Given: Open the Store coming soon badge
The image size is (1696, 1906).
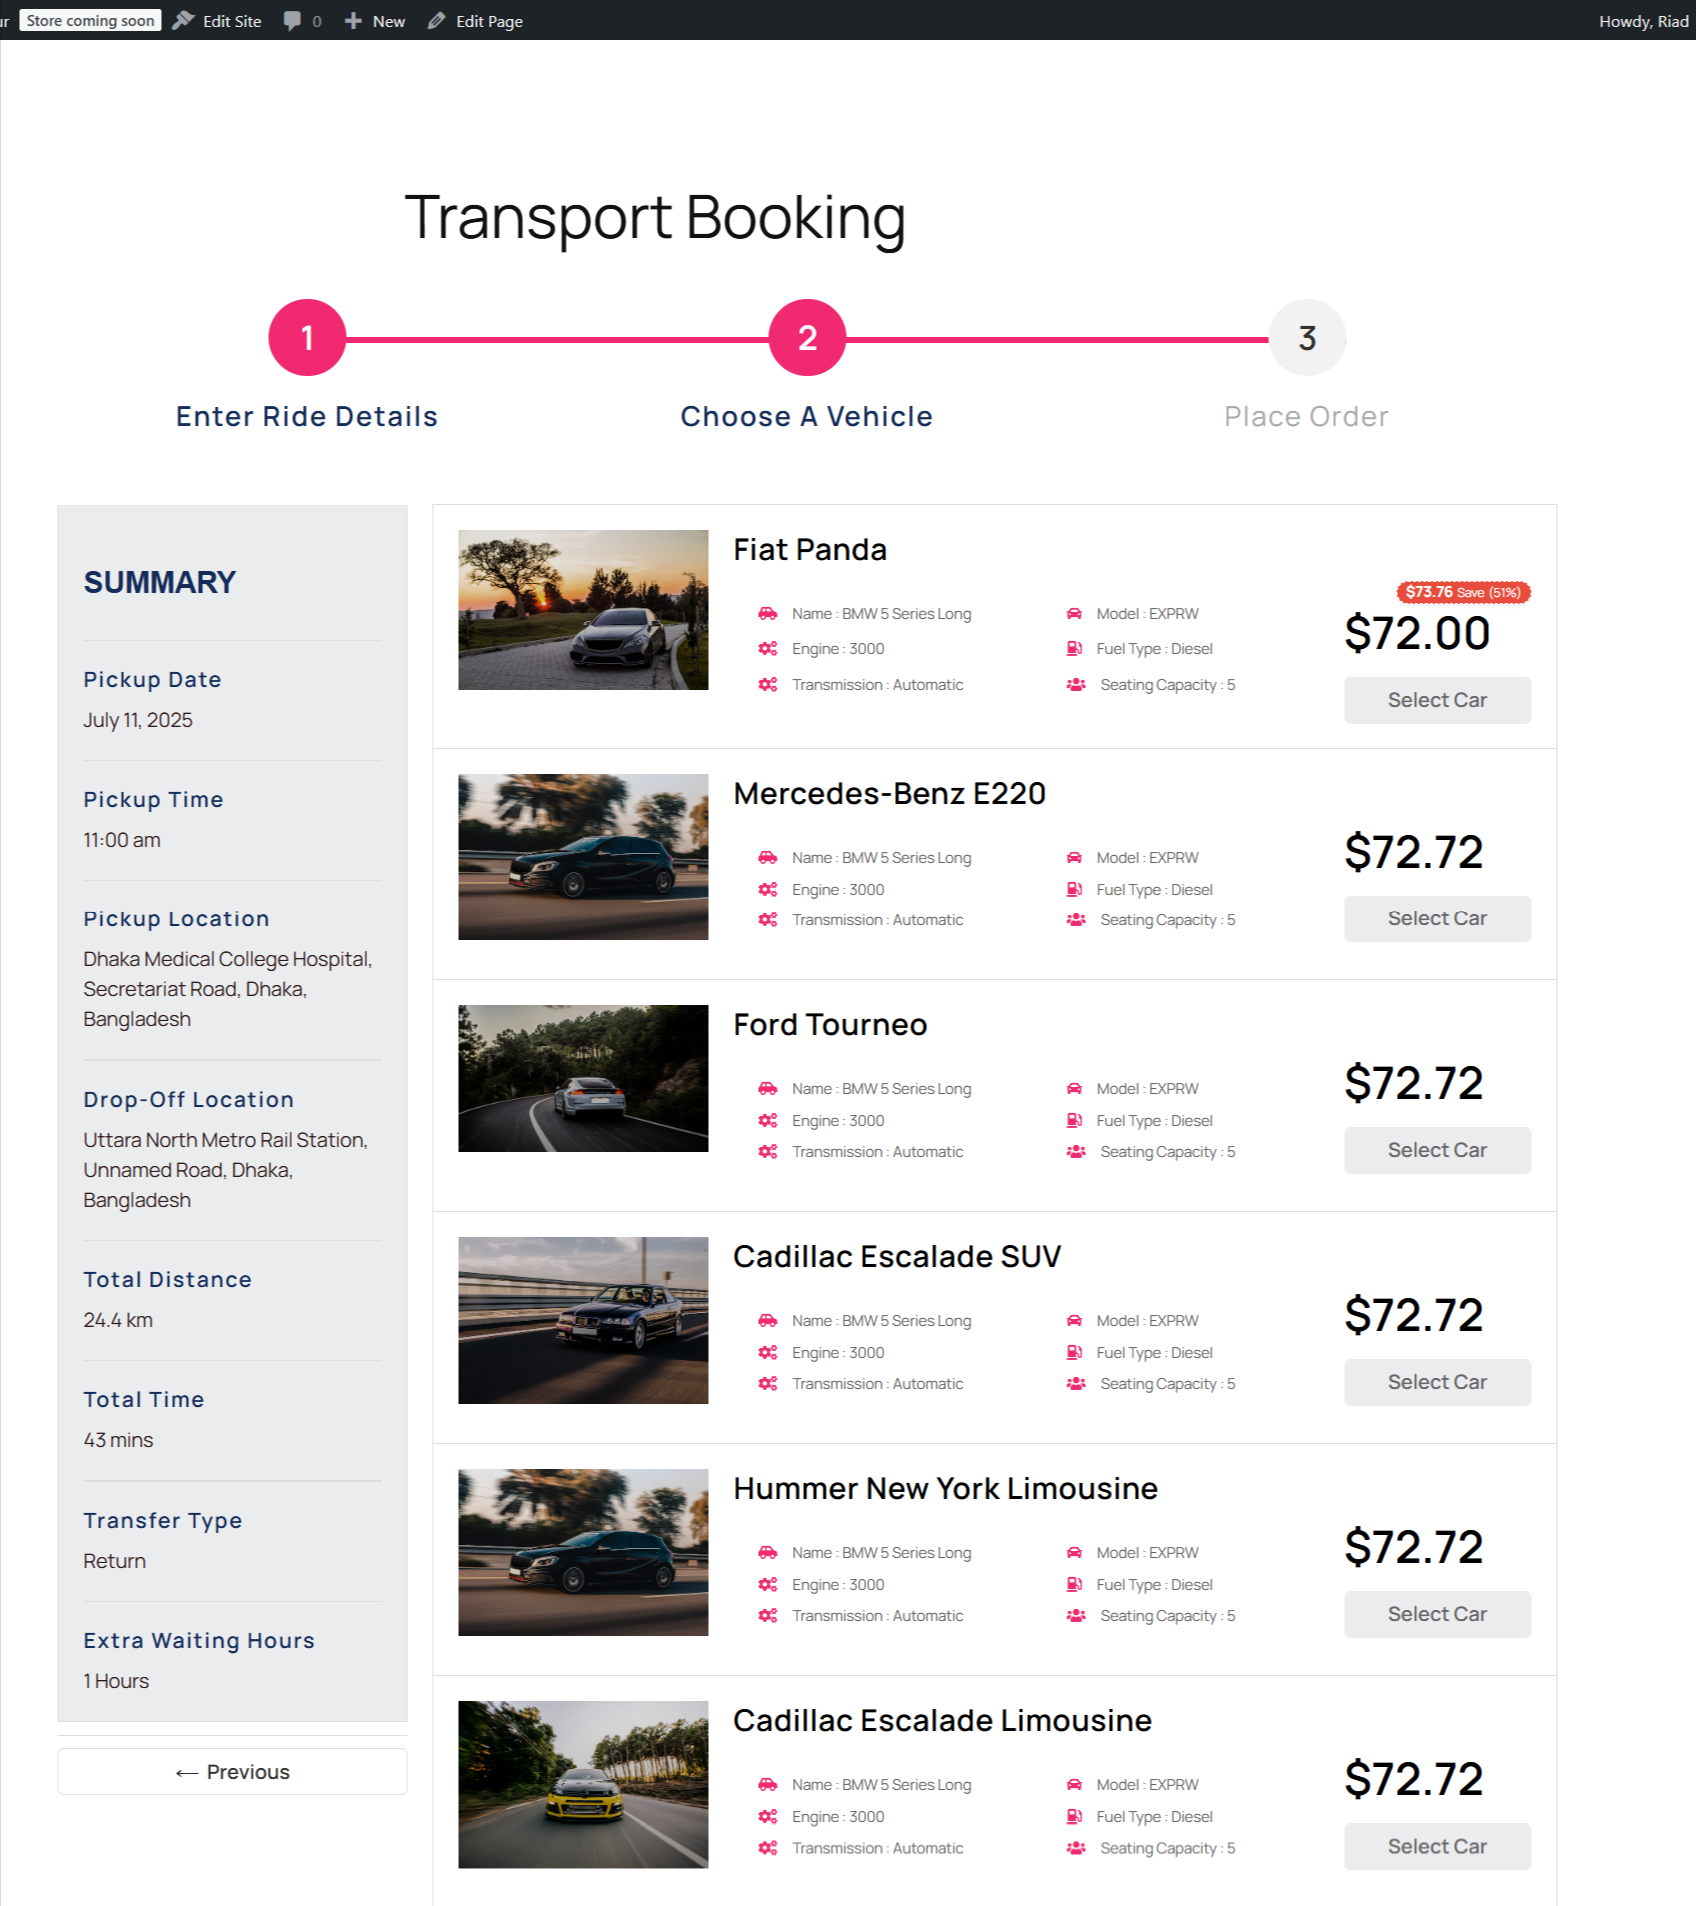Looking at the screenshot, I should pyautogui.click(x=90, y=20).
